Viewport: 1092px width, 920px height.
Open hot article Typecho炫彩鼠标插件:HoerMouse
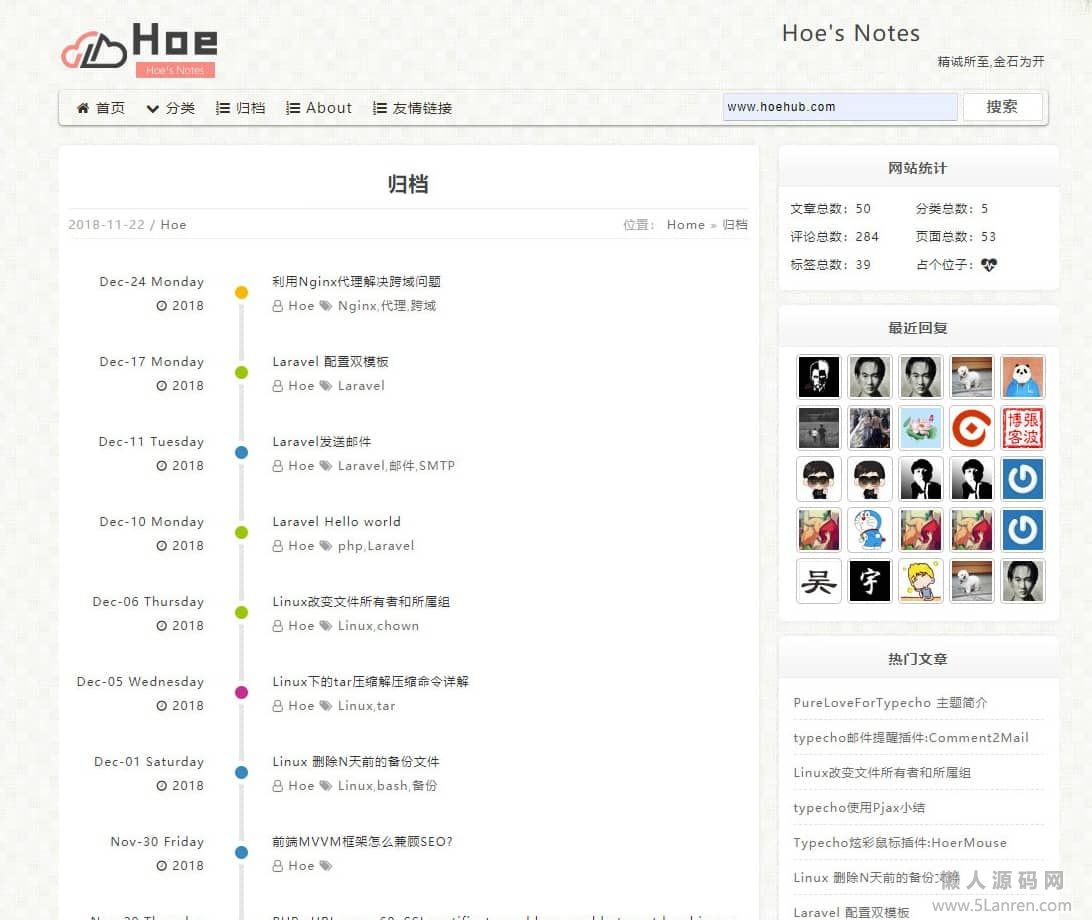click(x=900, y=843)
